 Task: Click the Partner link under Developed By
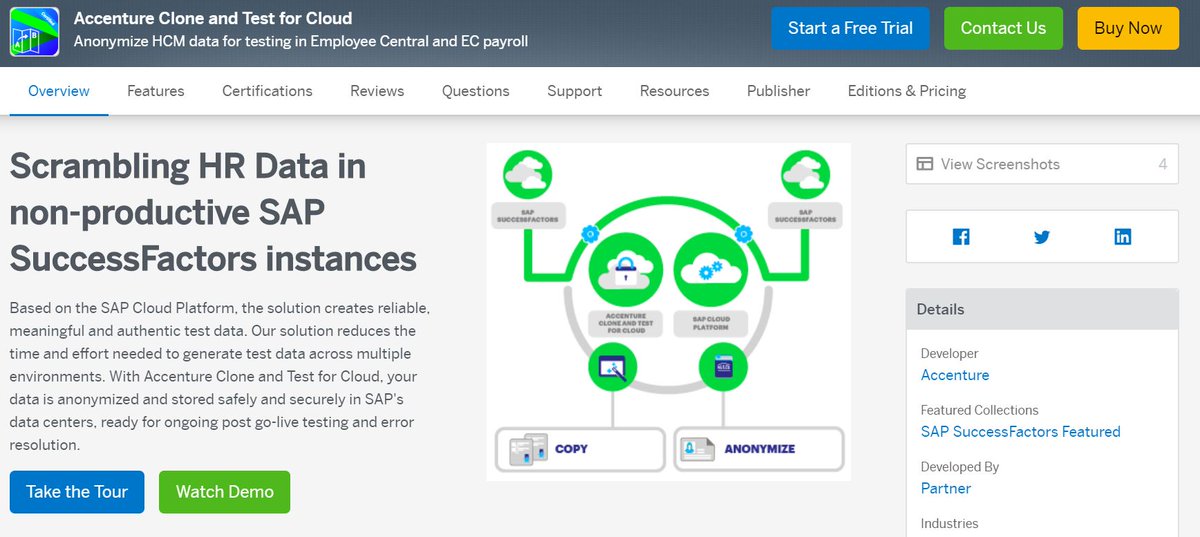pyautogui.click(x=946, y=488)
